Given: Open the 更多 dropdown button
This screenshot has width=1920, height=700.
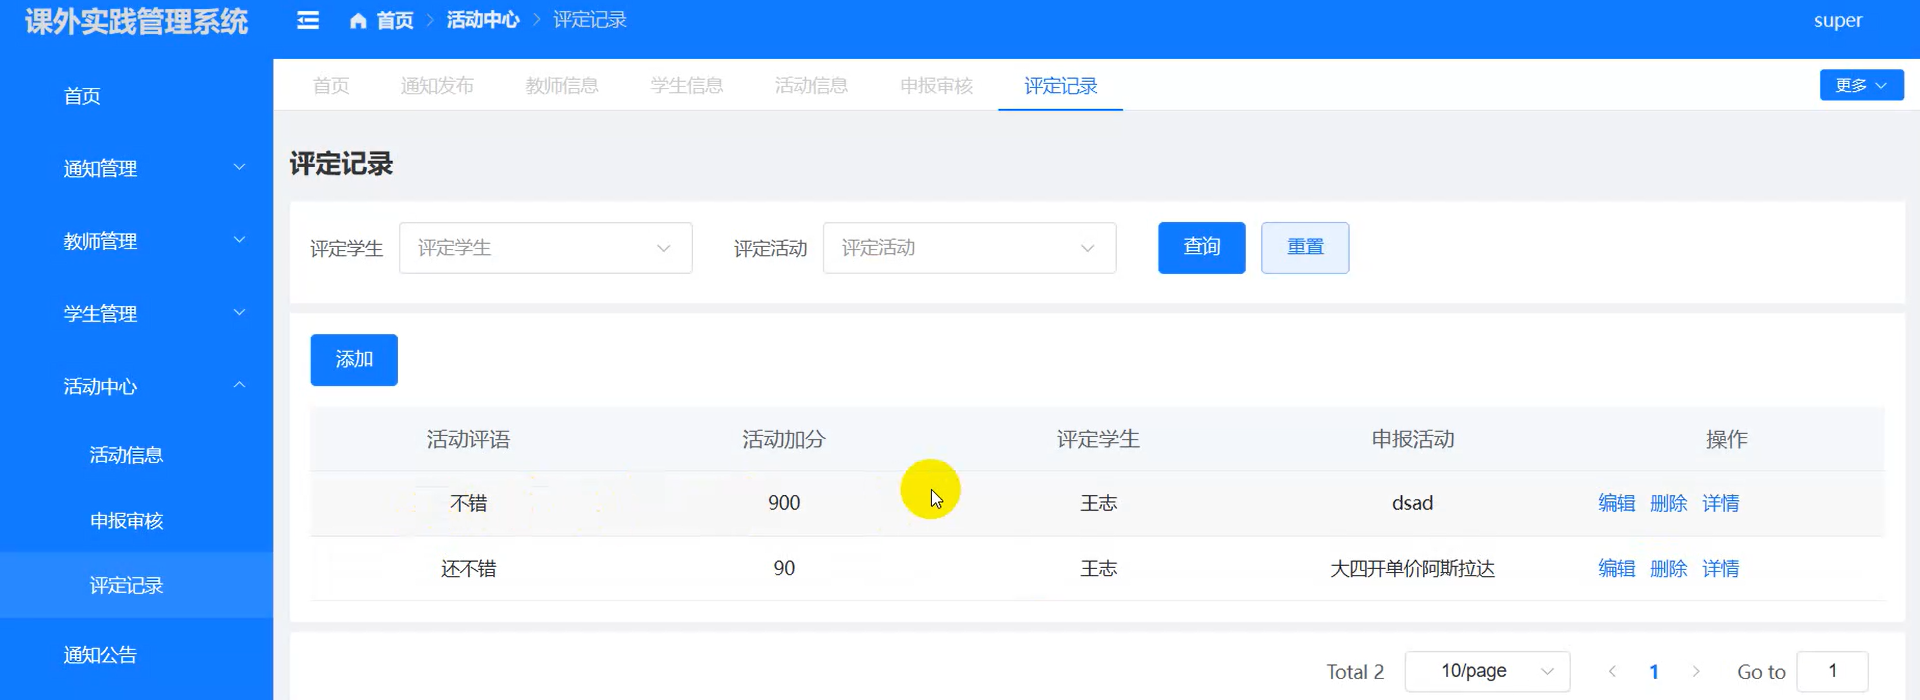Looking at the screenshot, I should (x=1861, y=85).
